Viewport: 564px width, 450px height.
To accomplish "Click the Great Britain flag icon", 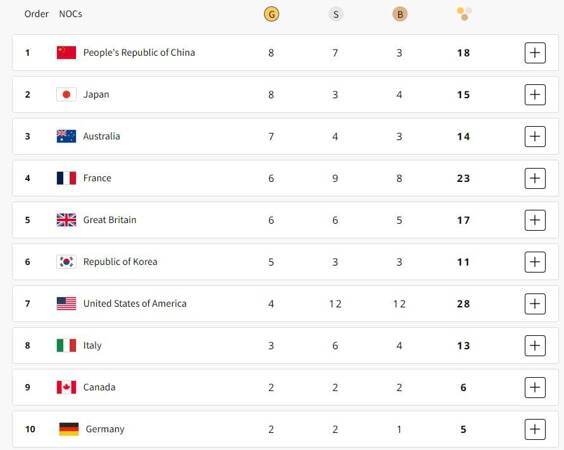I will 66,220.
